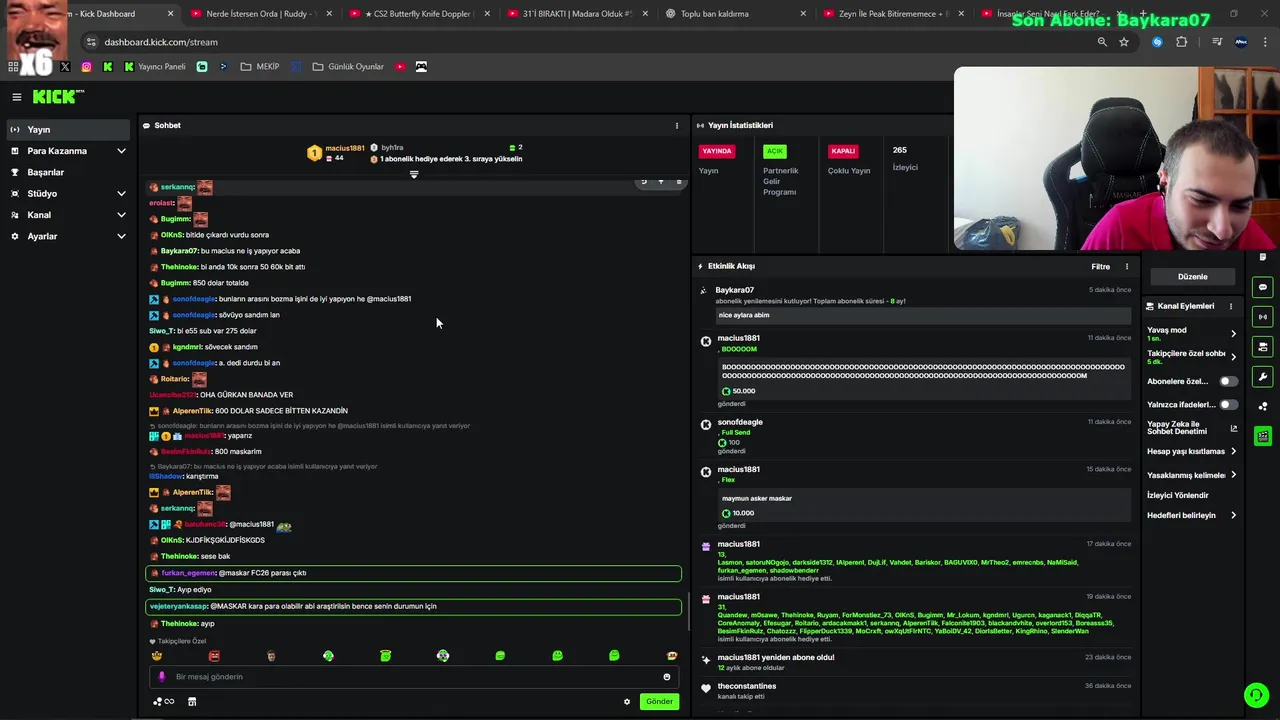Open Yayıncı Paneli bookmark
This screenshot has height=720, width=1280.
pyautogui.click(x=155, y=67)
